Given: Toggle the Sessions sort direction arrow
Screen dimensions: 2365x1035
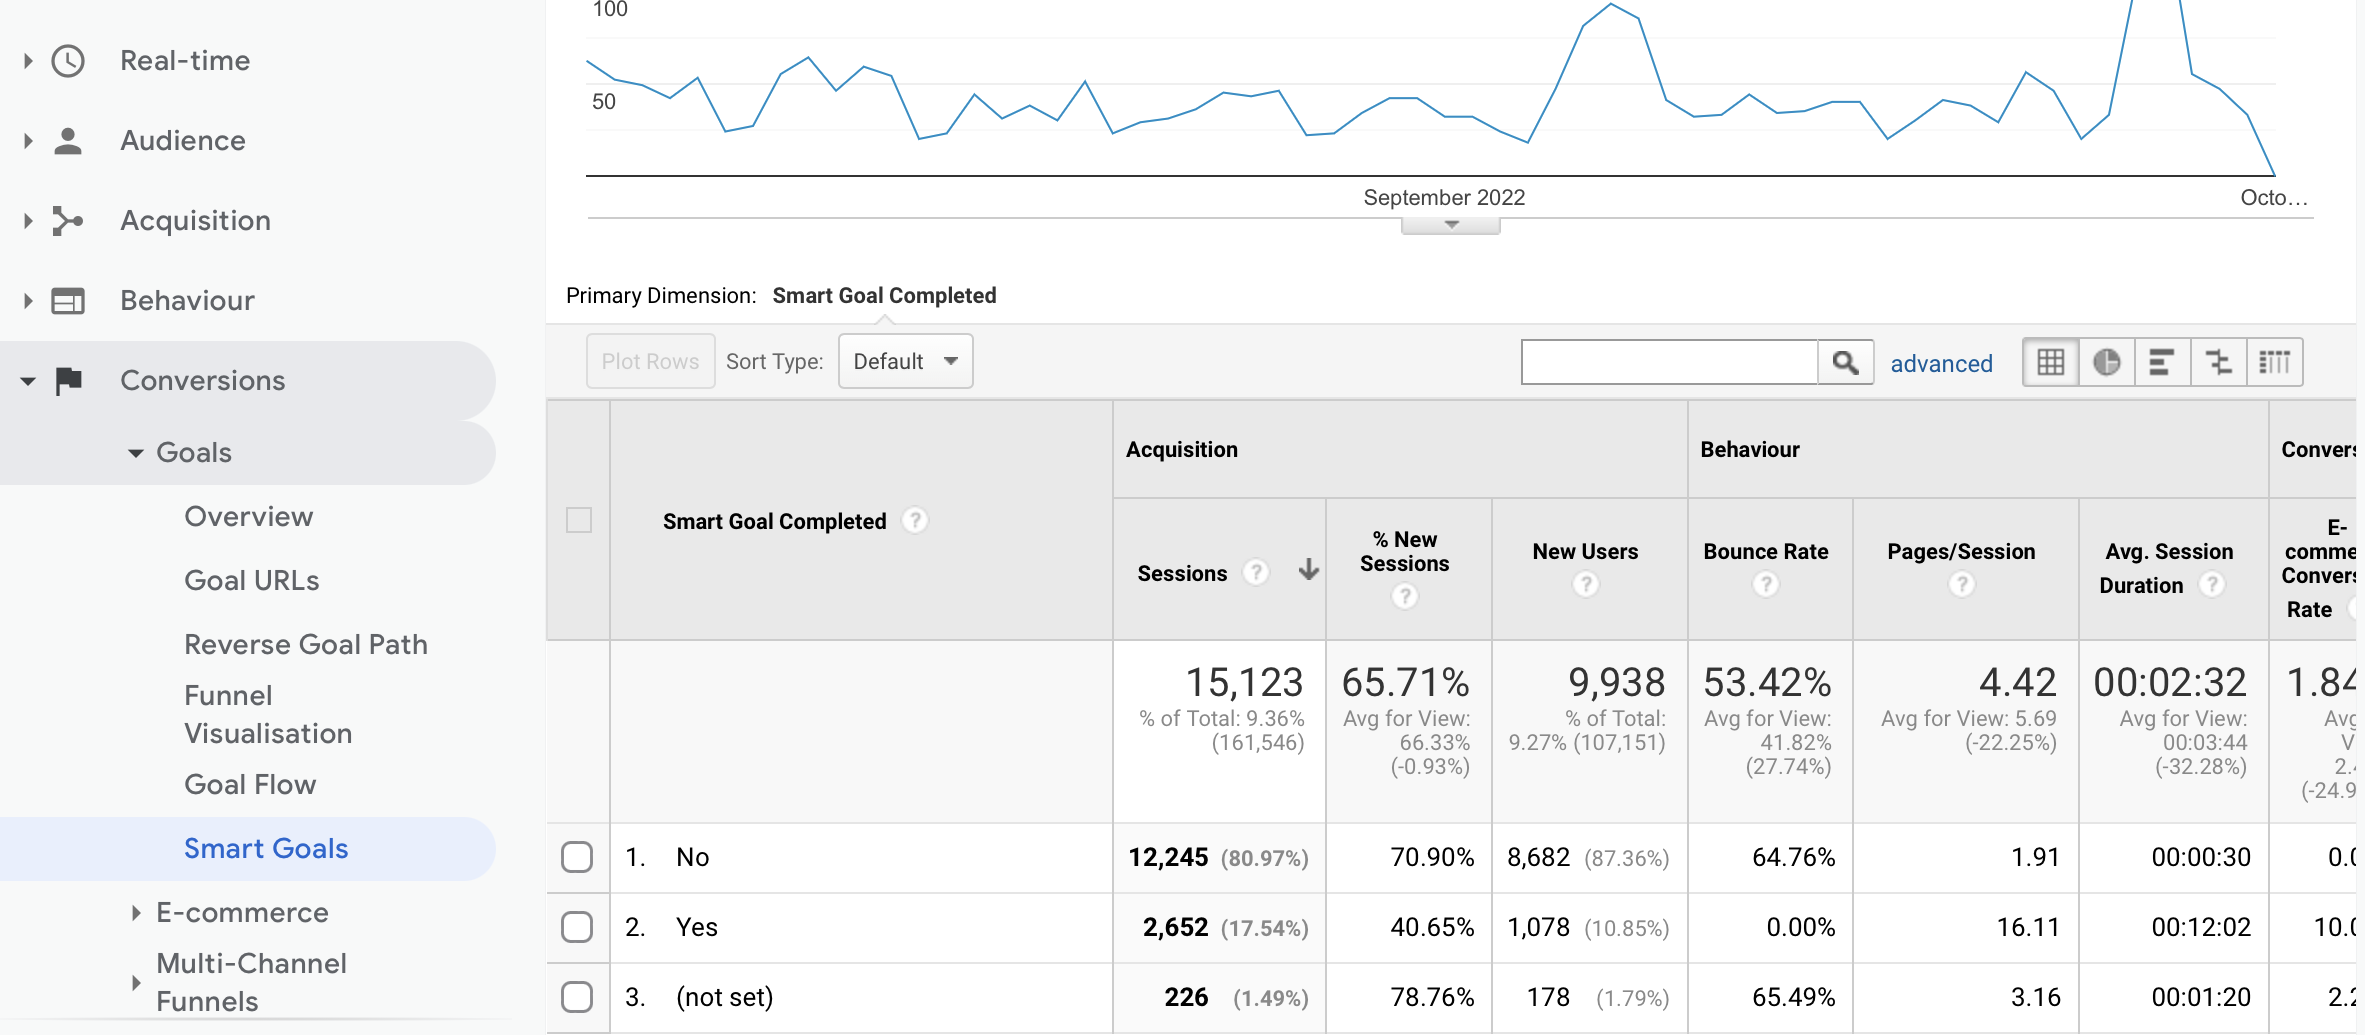Looking at the screenshot, I should tap(1308, 572).
